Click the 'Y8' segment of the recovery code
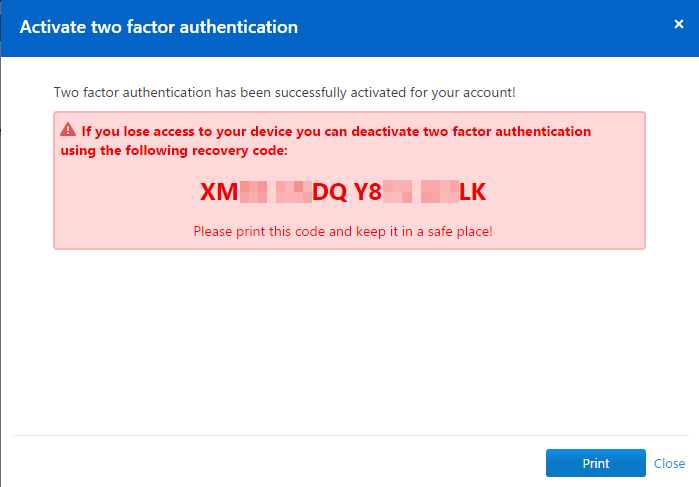This screenshot has width=699, height=487. [368, 192]
